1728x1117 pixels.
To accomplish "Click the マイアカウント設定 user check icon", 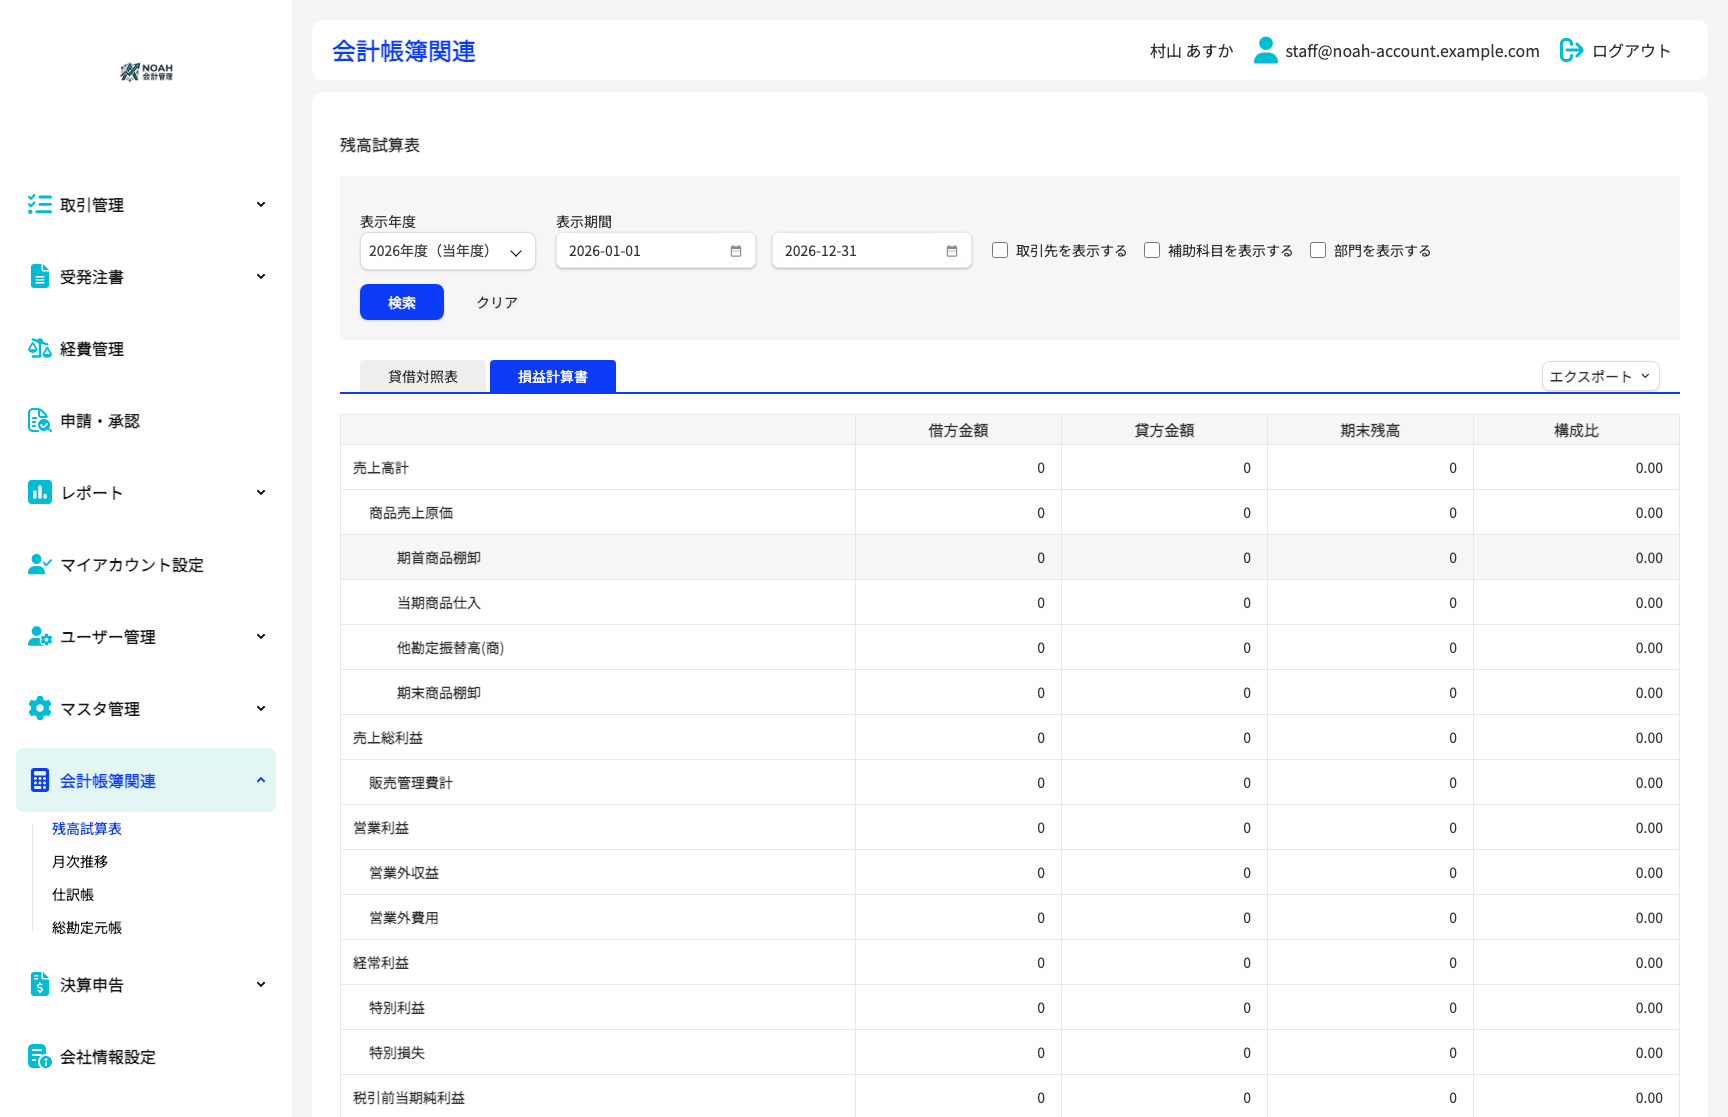I will pos(40,564).
